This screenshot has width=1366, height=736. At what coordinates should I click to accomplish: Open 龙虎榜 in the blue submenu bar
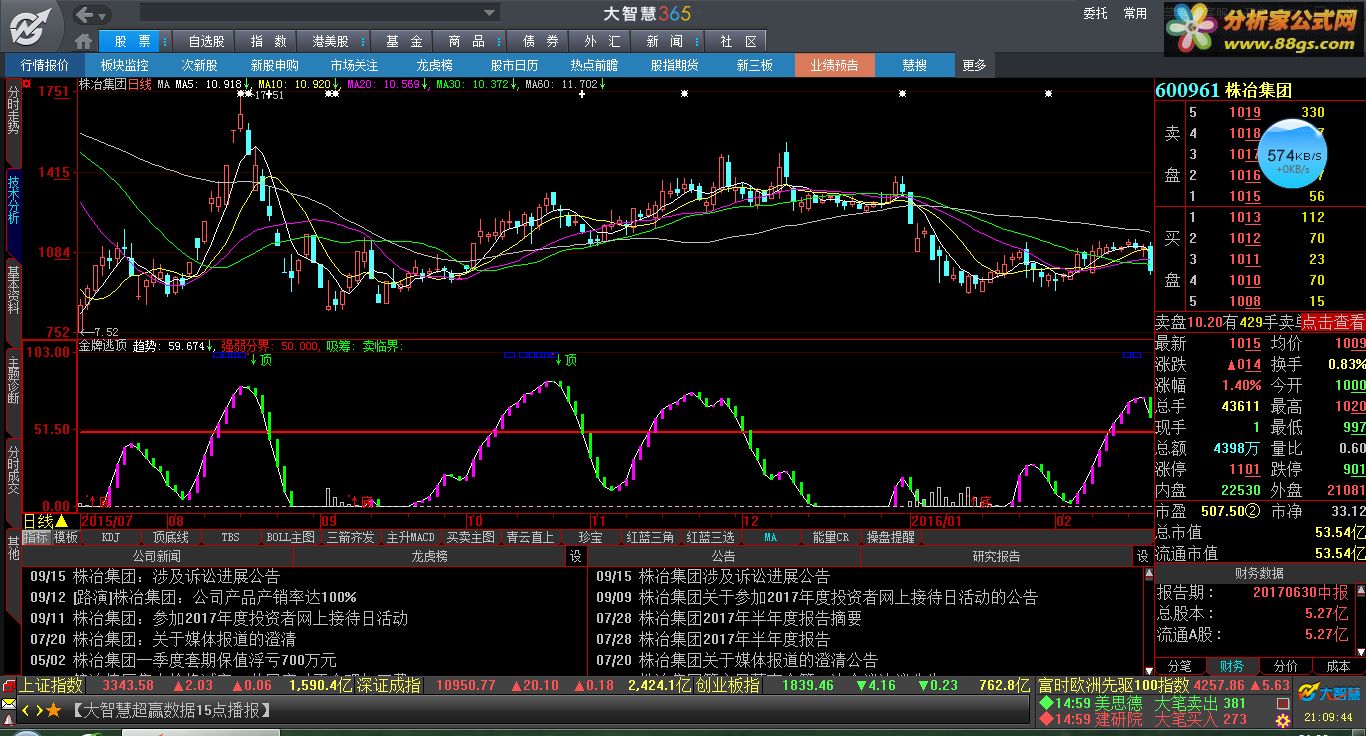435,65
